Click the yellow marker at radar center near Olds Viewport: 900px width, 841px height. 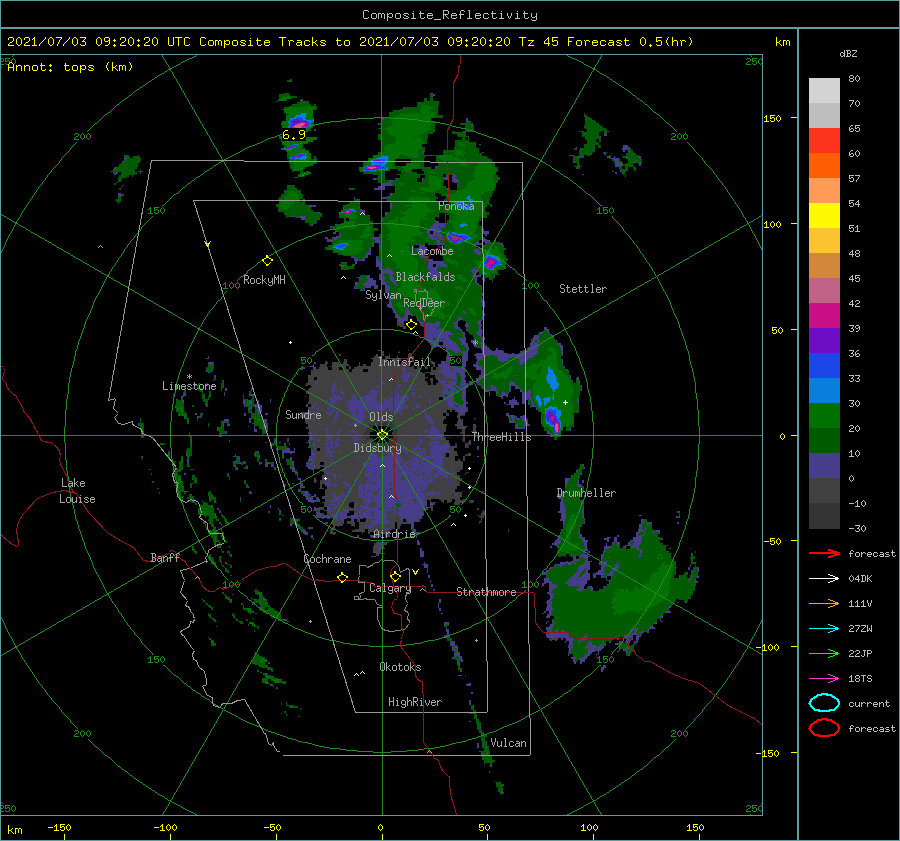point(382,435)
